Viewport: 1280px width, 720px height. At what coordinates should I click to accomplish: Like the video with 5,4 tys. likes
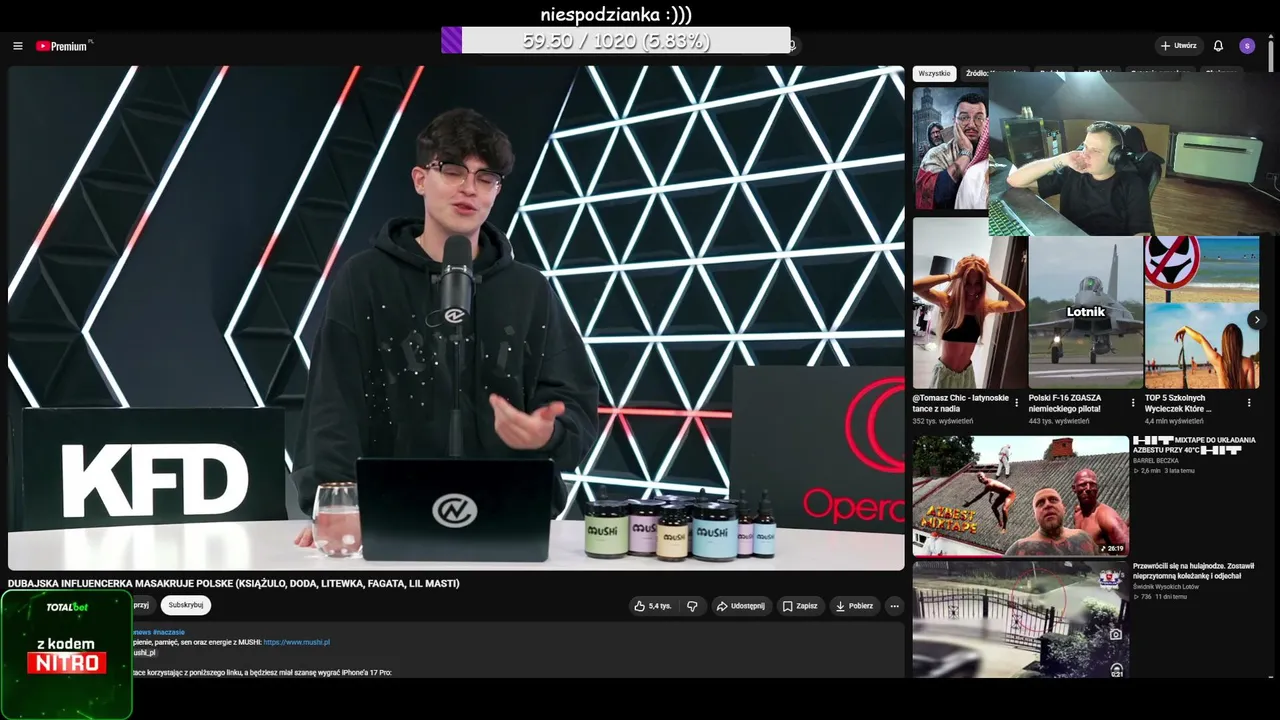click(x=653, y=606)
